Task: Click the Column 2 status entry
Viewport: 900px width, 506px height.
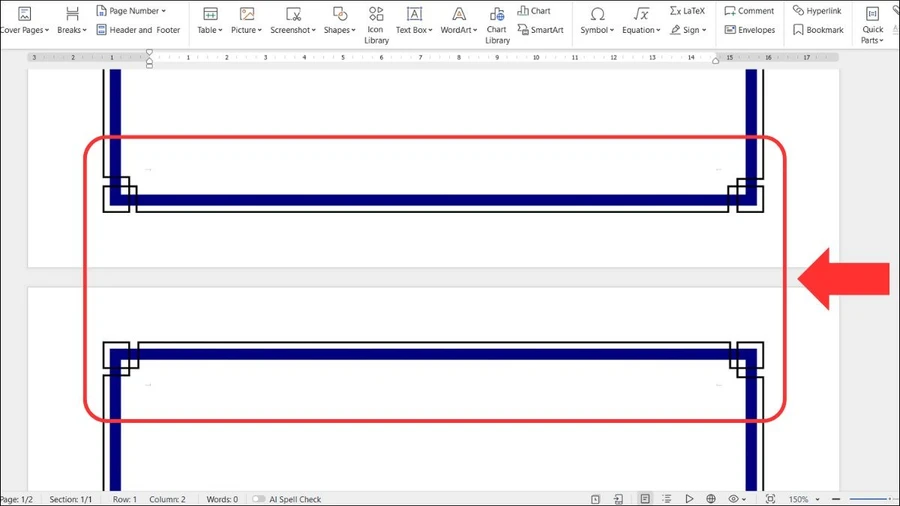Action: [x=167, y=499]
